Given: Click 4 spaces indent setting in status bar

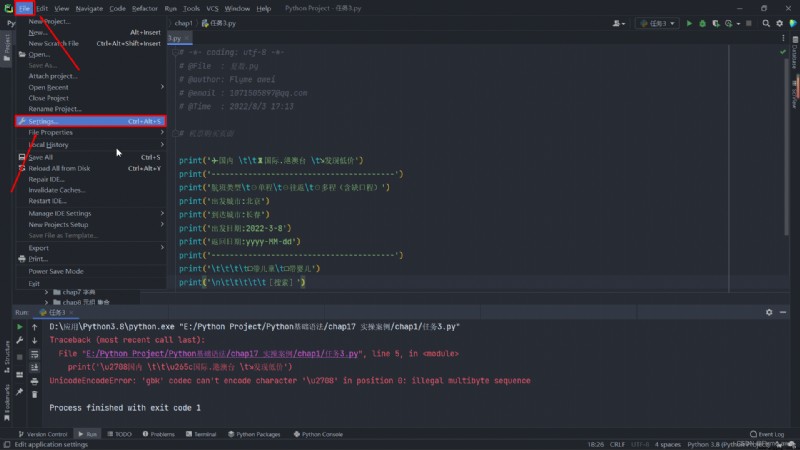Looking at the screenshot, I should (x=668, y=444).
